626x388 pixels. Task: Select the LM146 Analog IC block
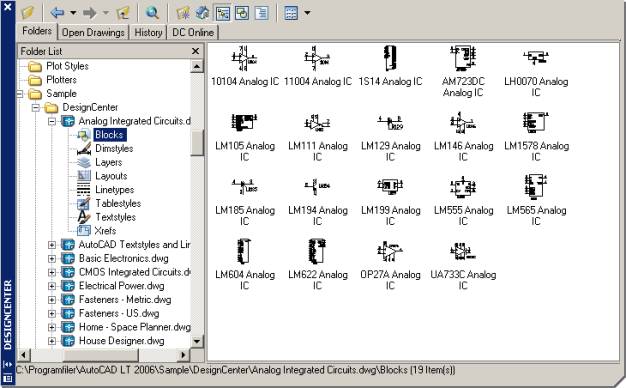point(463,137)
